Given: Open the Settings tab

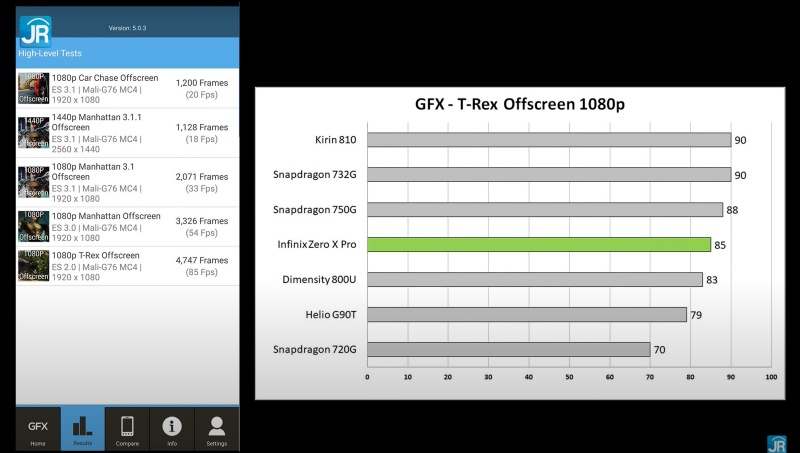Looking at the screenshot, I should [x=217, y=429].
